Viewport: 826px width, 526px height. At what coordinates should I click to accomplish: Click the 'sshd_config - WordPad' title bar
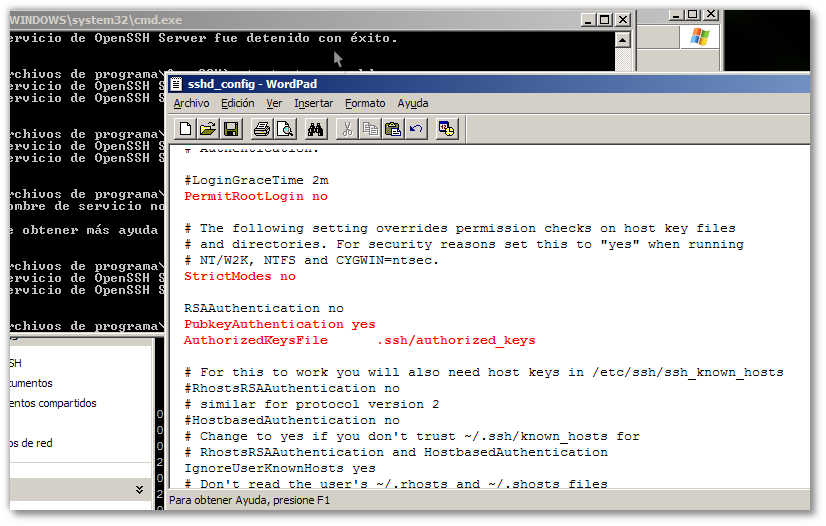[x=488, y=84]
